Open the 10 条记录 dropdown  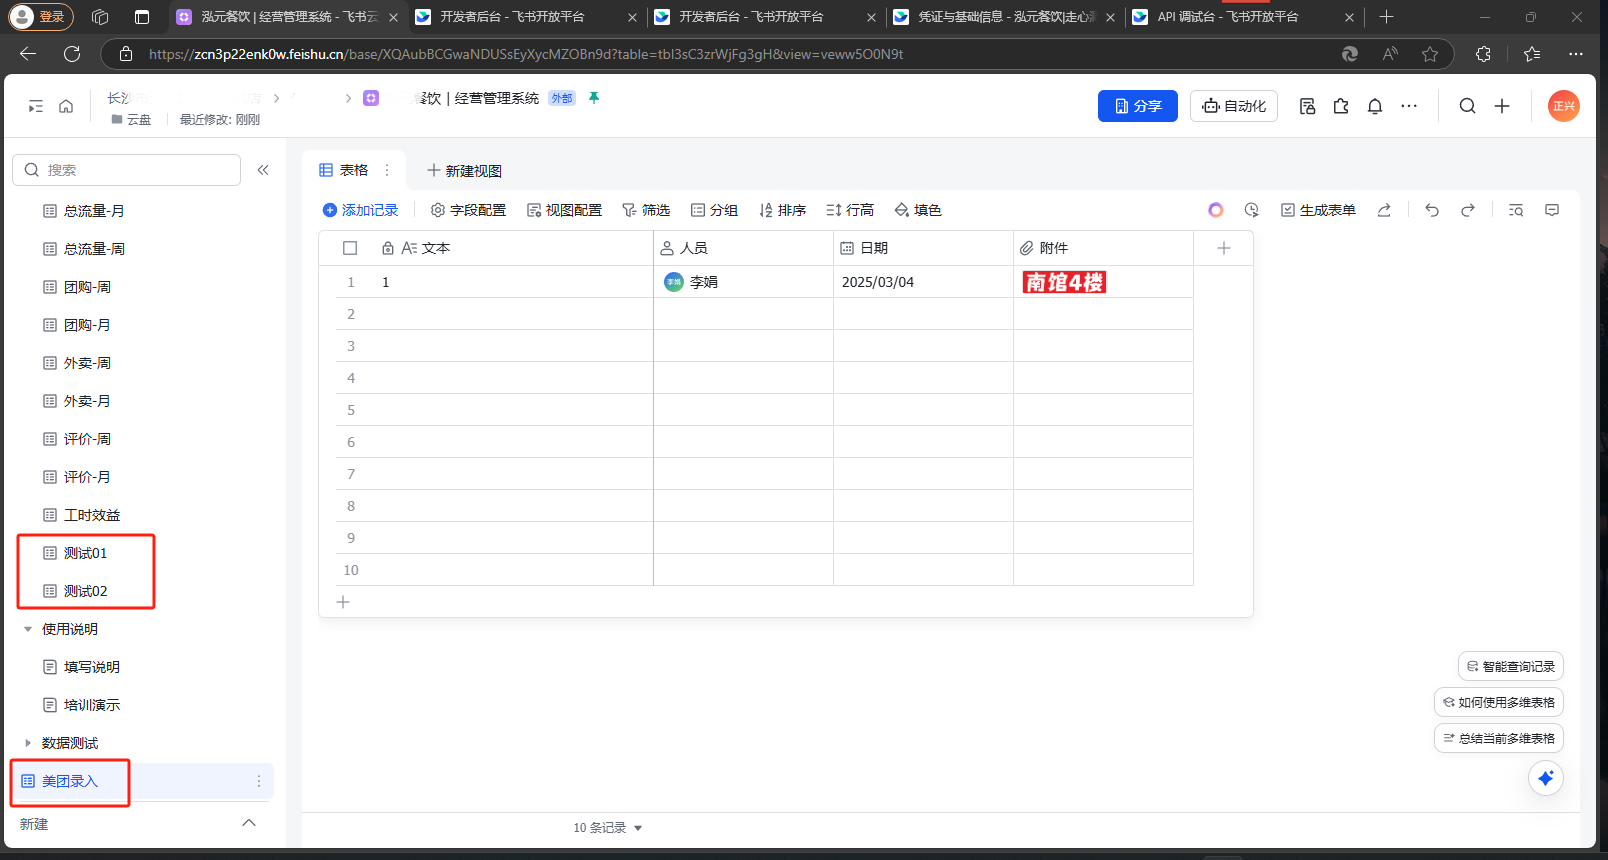coord(608,828)
